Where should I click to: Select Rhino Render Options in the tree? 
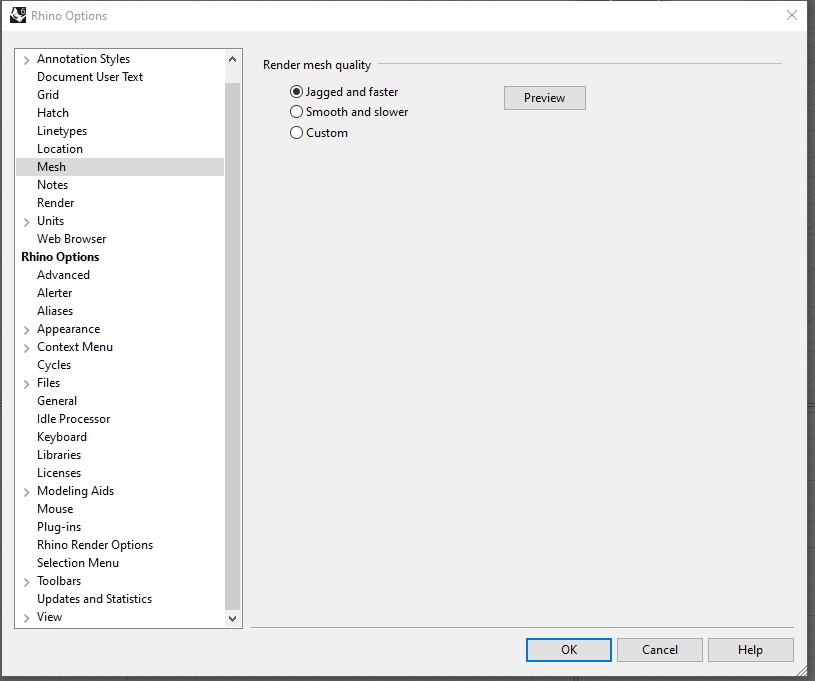click(95, 545)
